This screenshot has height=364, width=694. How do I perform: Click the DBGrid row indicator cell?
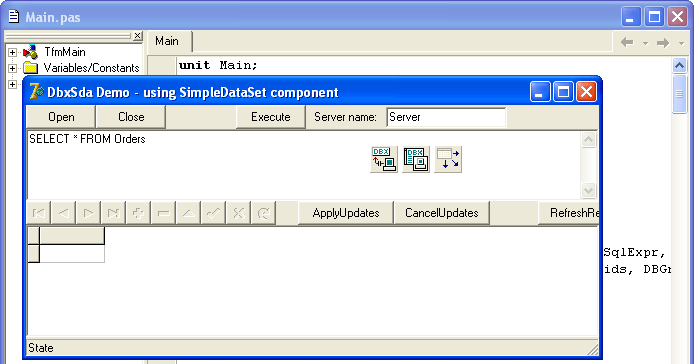point(34,254)
